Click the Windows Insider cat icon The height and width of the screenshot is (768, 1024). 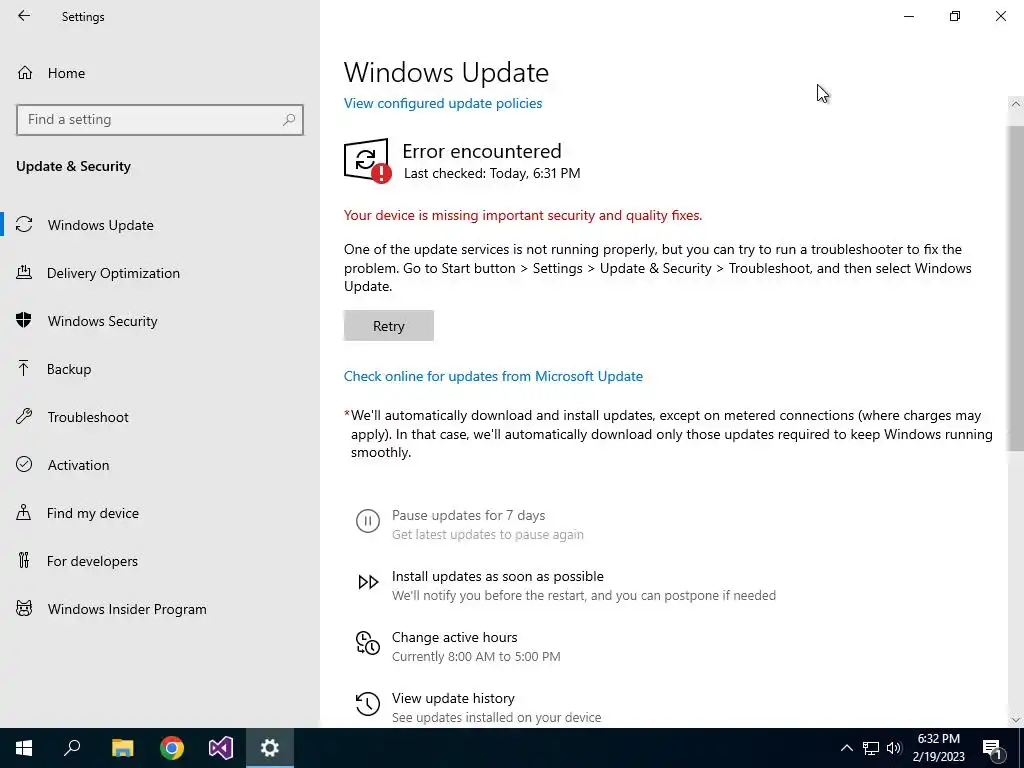pyautogui.click(x=24, y=609)
